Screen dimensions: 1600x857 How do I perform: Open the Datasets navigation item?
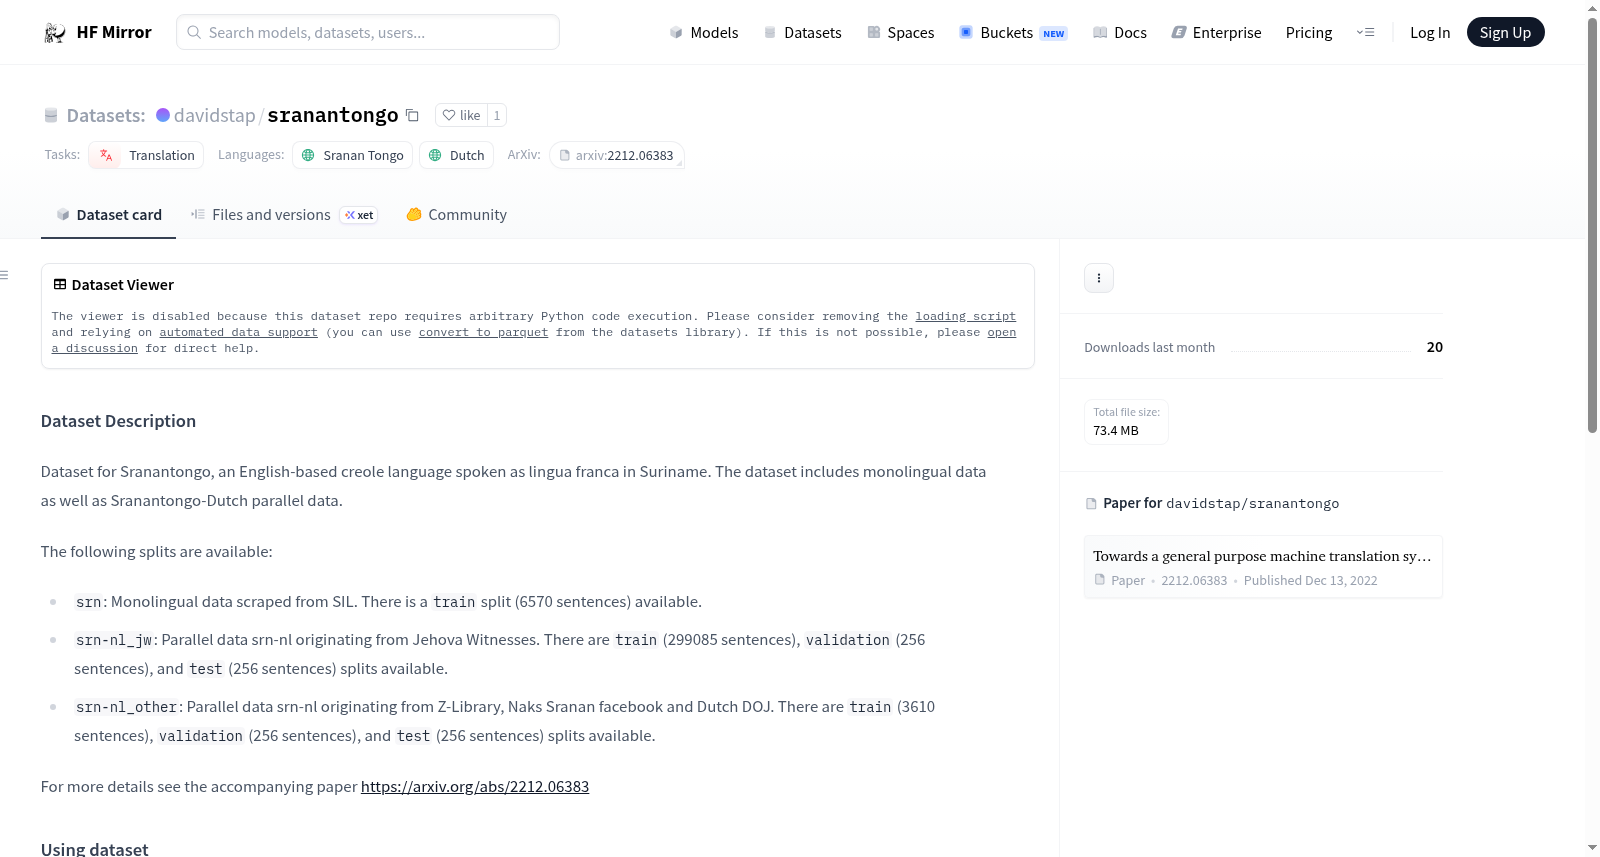point(802,32)
